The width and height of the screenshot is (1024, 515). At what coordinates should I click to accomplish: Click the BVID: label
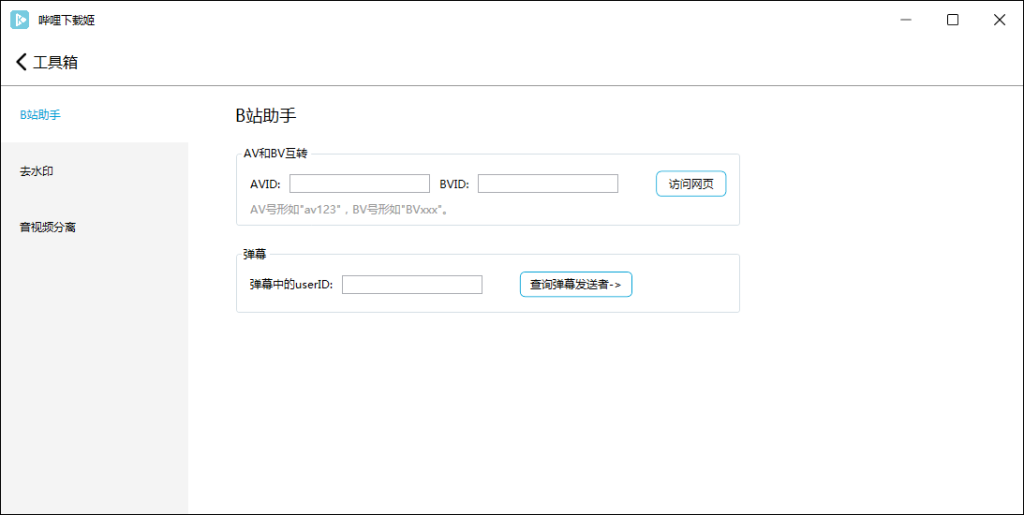[455, 184]
